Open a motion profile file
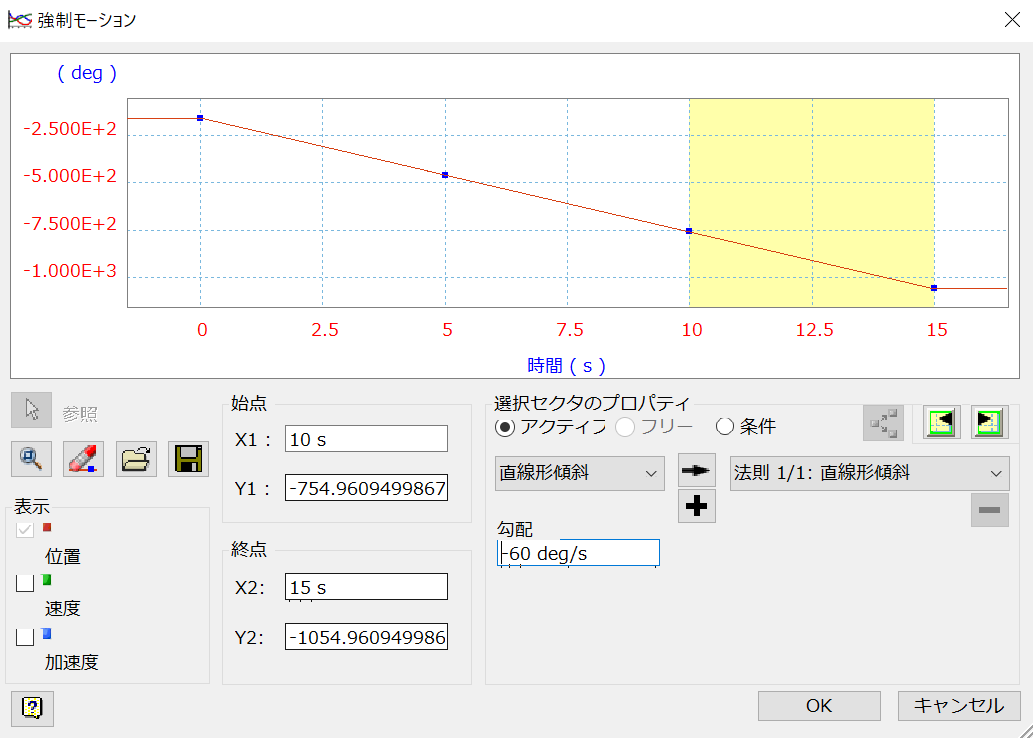Image resolution: width=1033 pixels, height=738 pixels. [x=135, y=460]
